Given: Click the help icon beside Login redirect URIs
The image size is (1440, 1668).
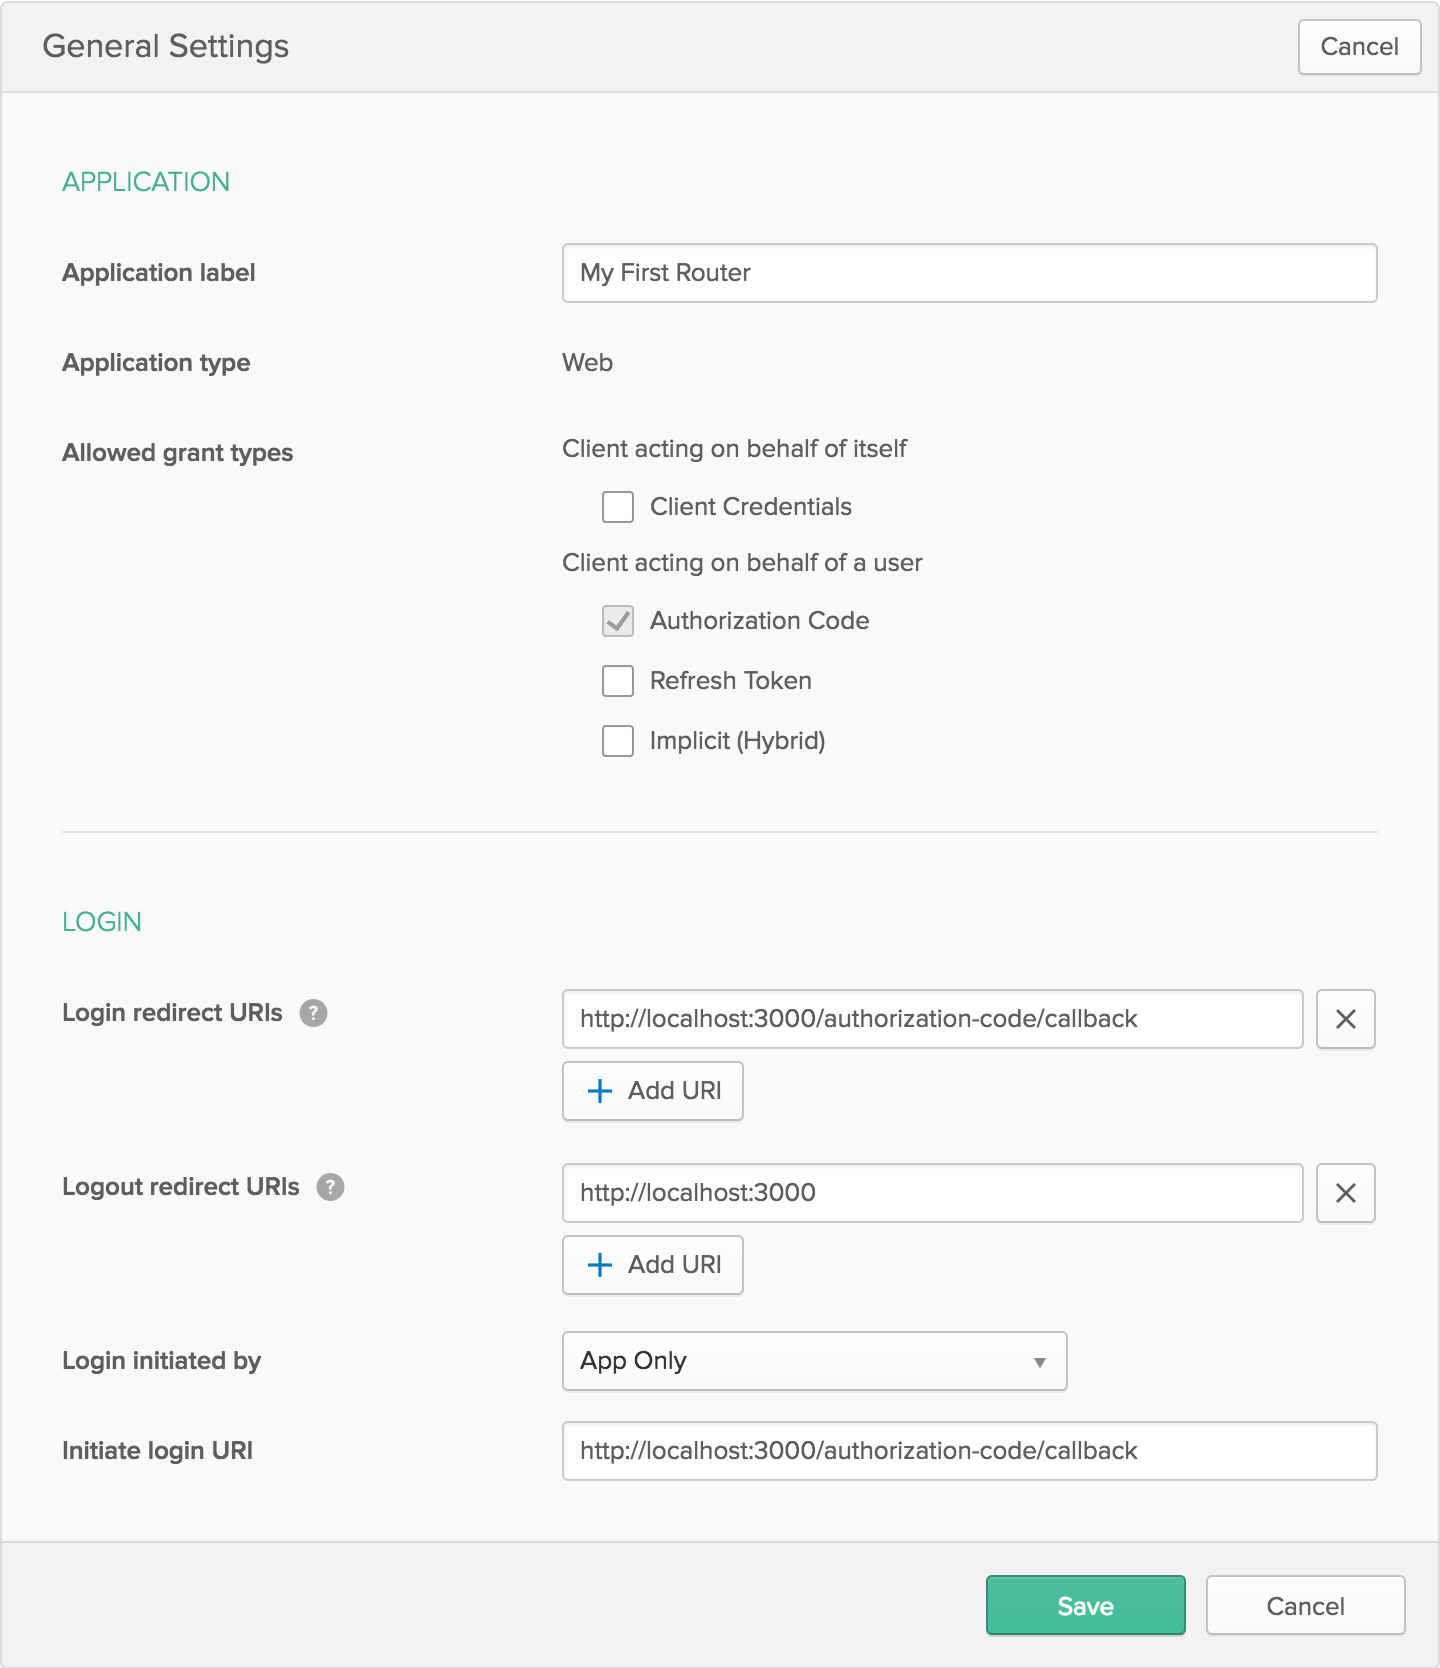Looking at the screenshot, I should pyautogui.click(x=313, y=1013).
